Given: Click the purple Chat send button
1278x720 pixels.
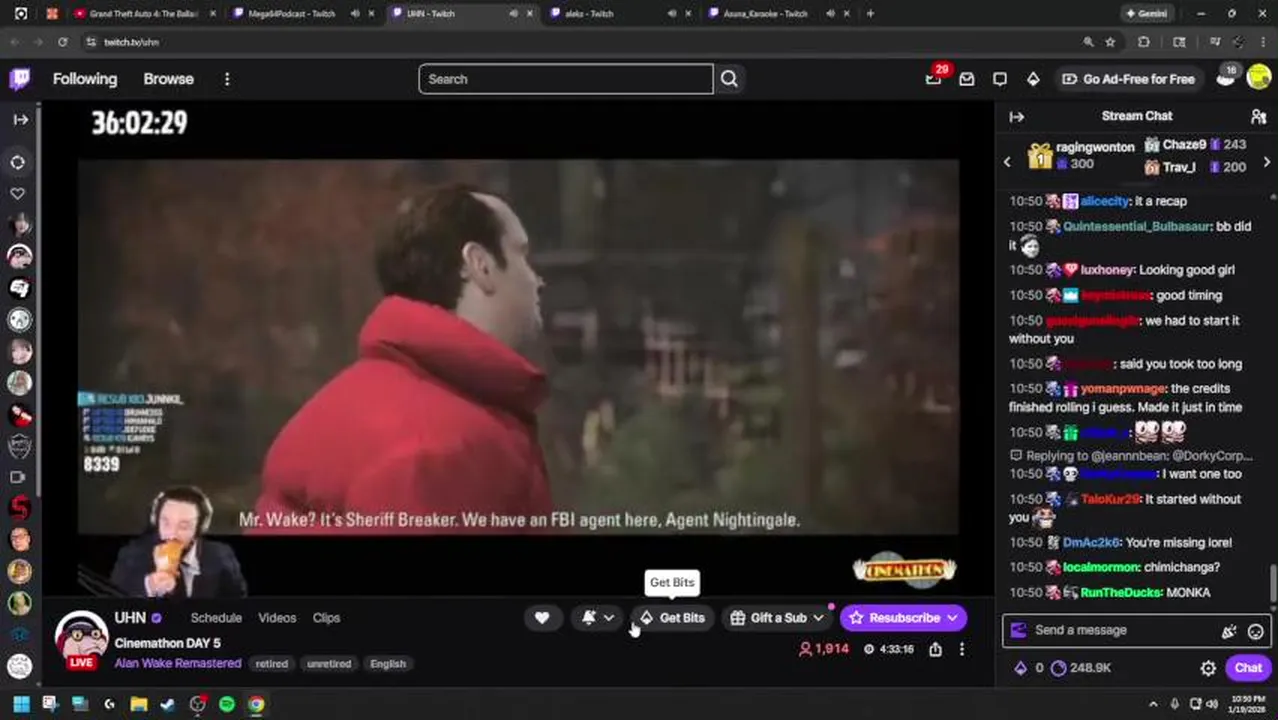Looking at the screenshot, I should (1248, 668).
